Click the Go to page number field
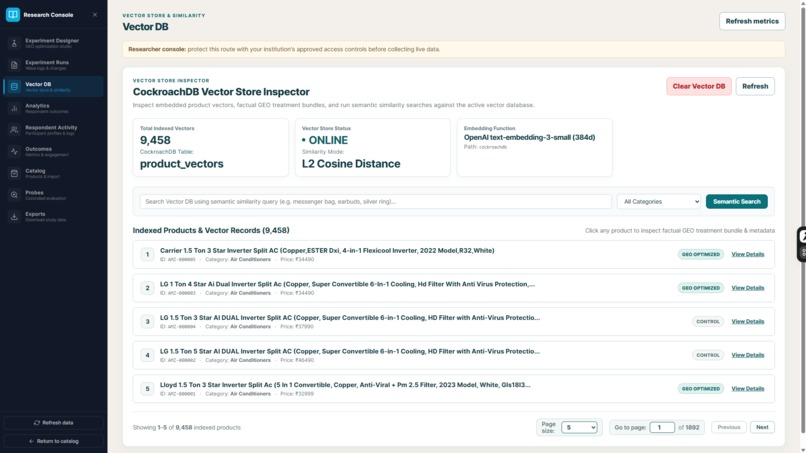Viewport: 806px width, 453px height. pyautogui.click(x=662, y=427)
